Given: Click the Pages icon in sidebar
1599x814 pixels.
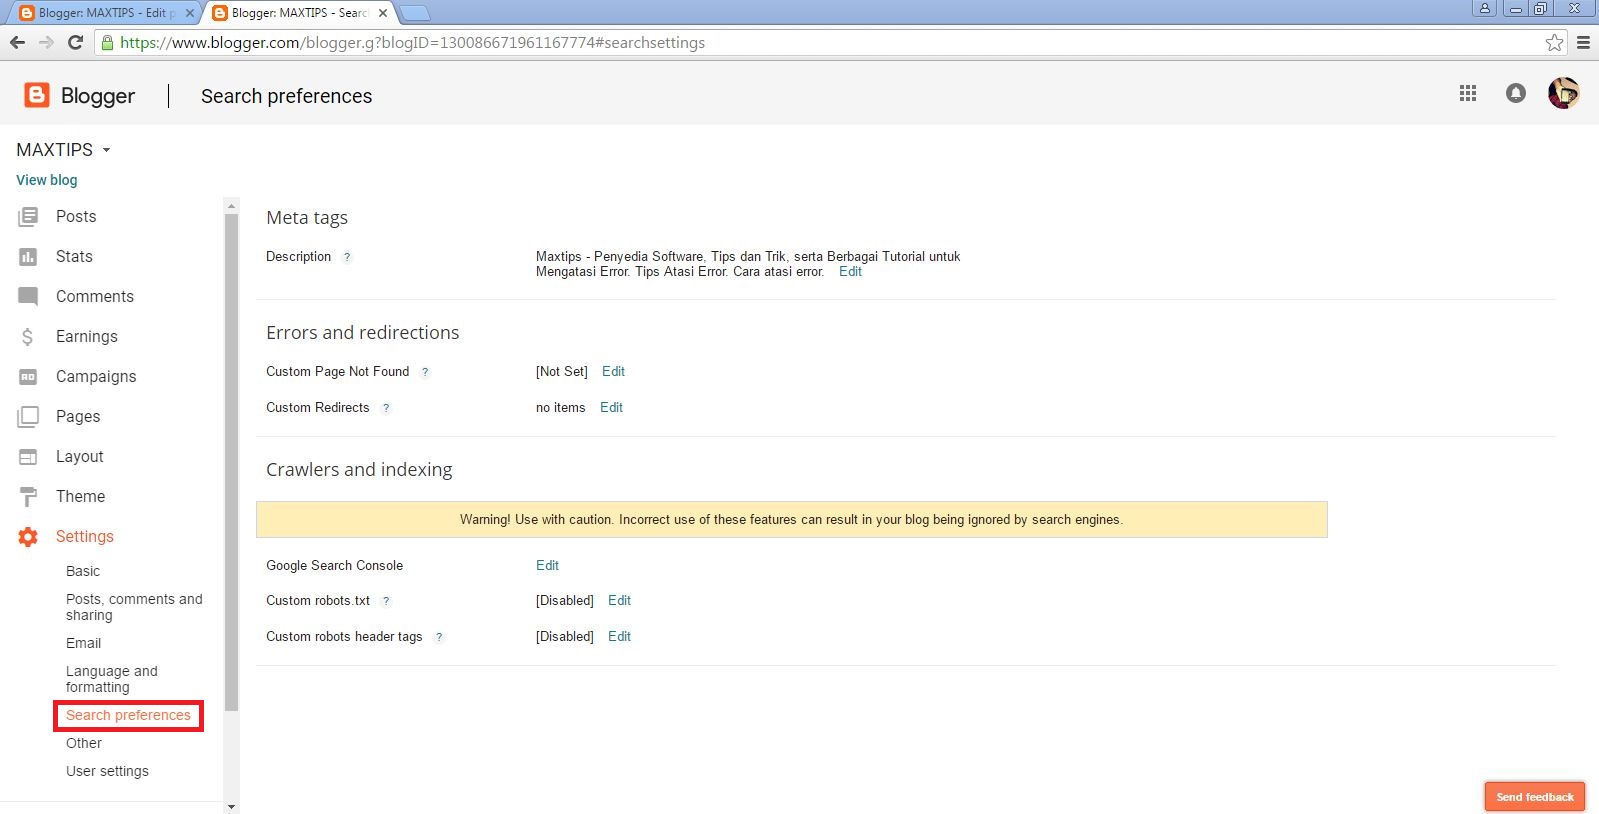Looking at the screenshot, I should [x=28, y=417].
